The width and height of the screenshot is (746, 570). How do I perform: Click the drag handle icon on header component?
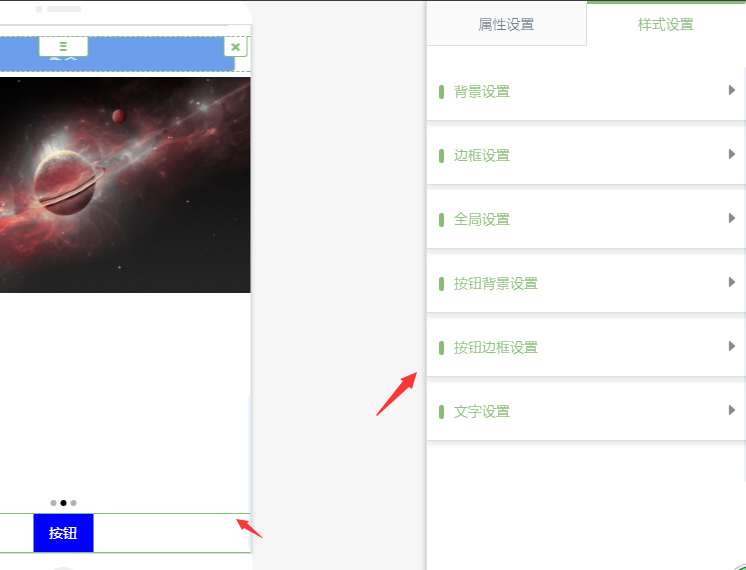coord(63,47)
